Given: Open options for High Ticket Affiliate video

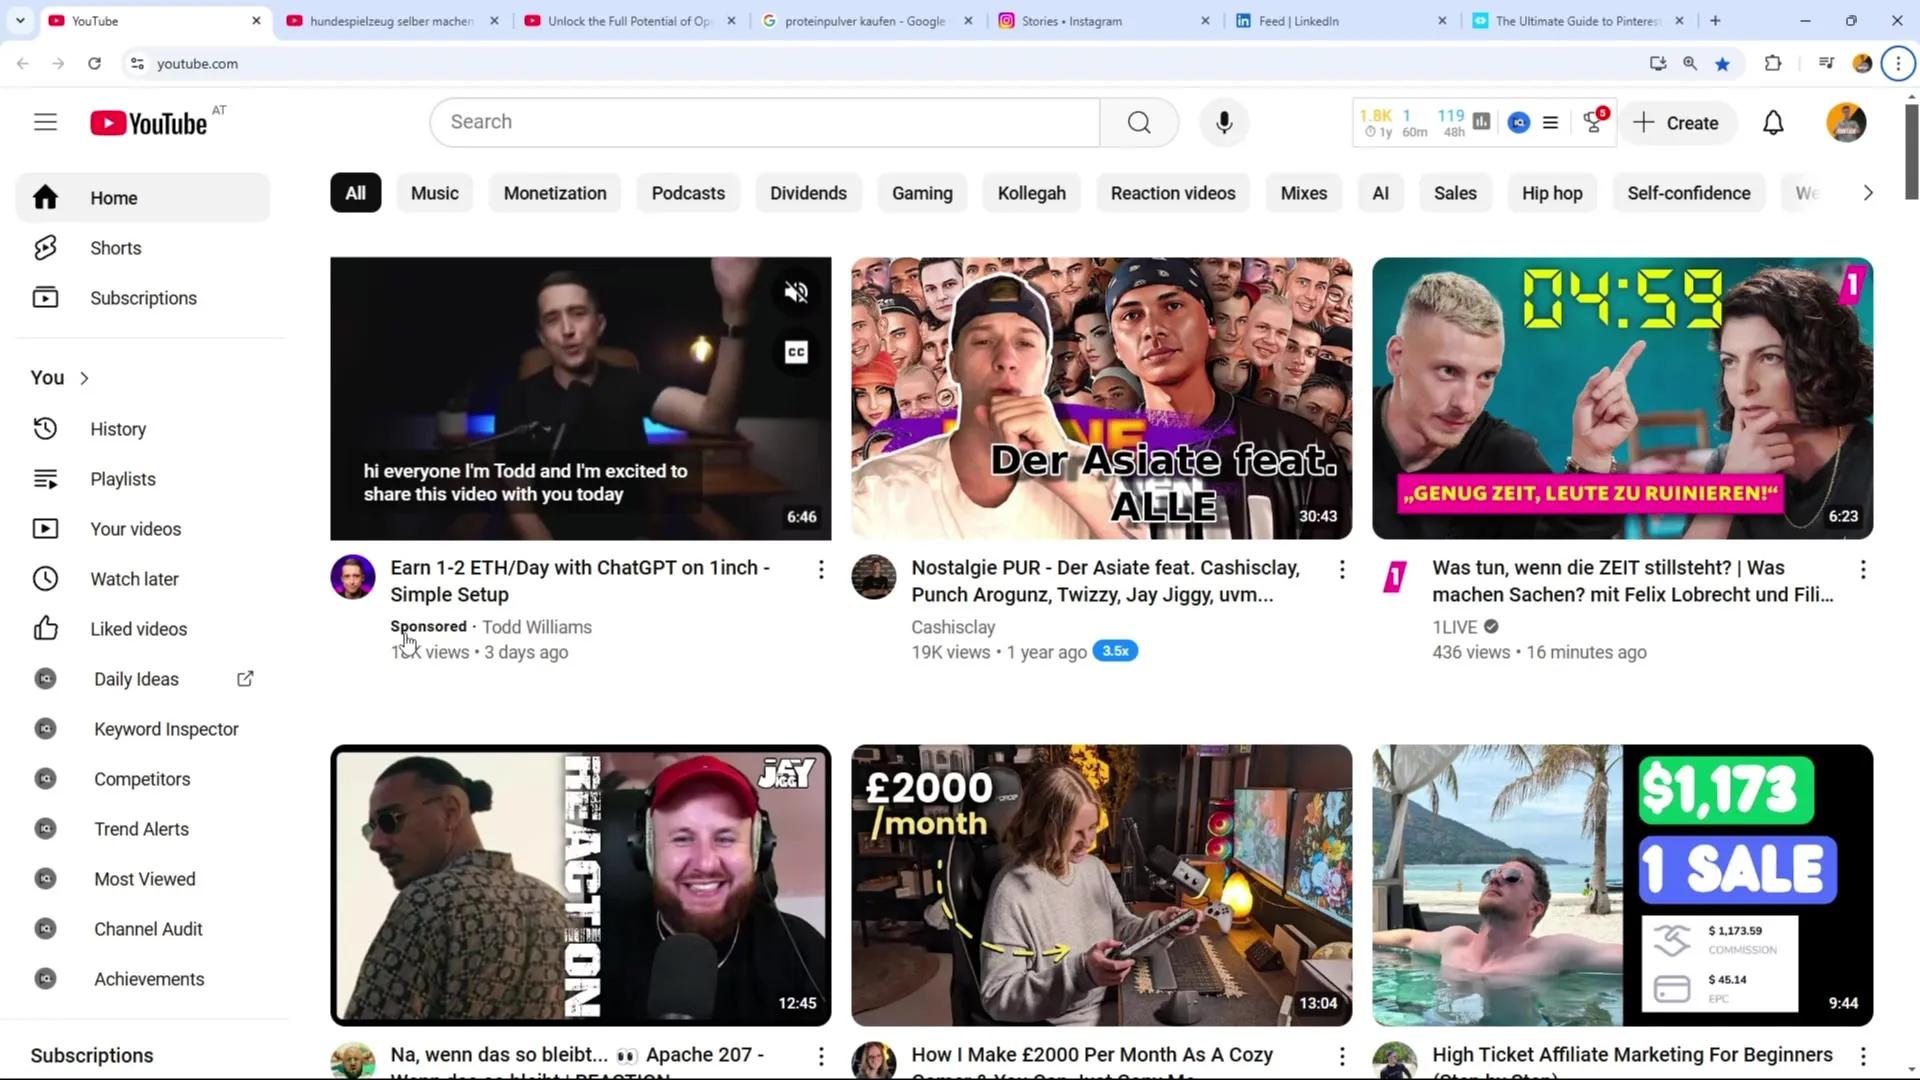Looking at the screenshot, I should click(x=1863, y=1056).
